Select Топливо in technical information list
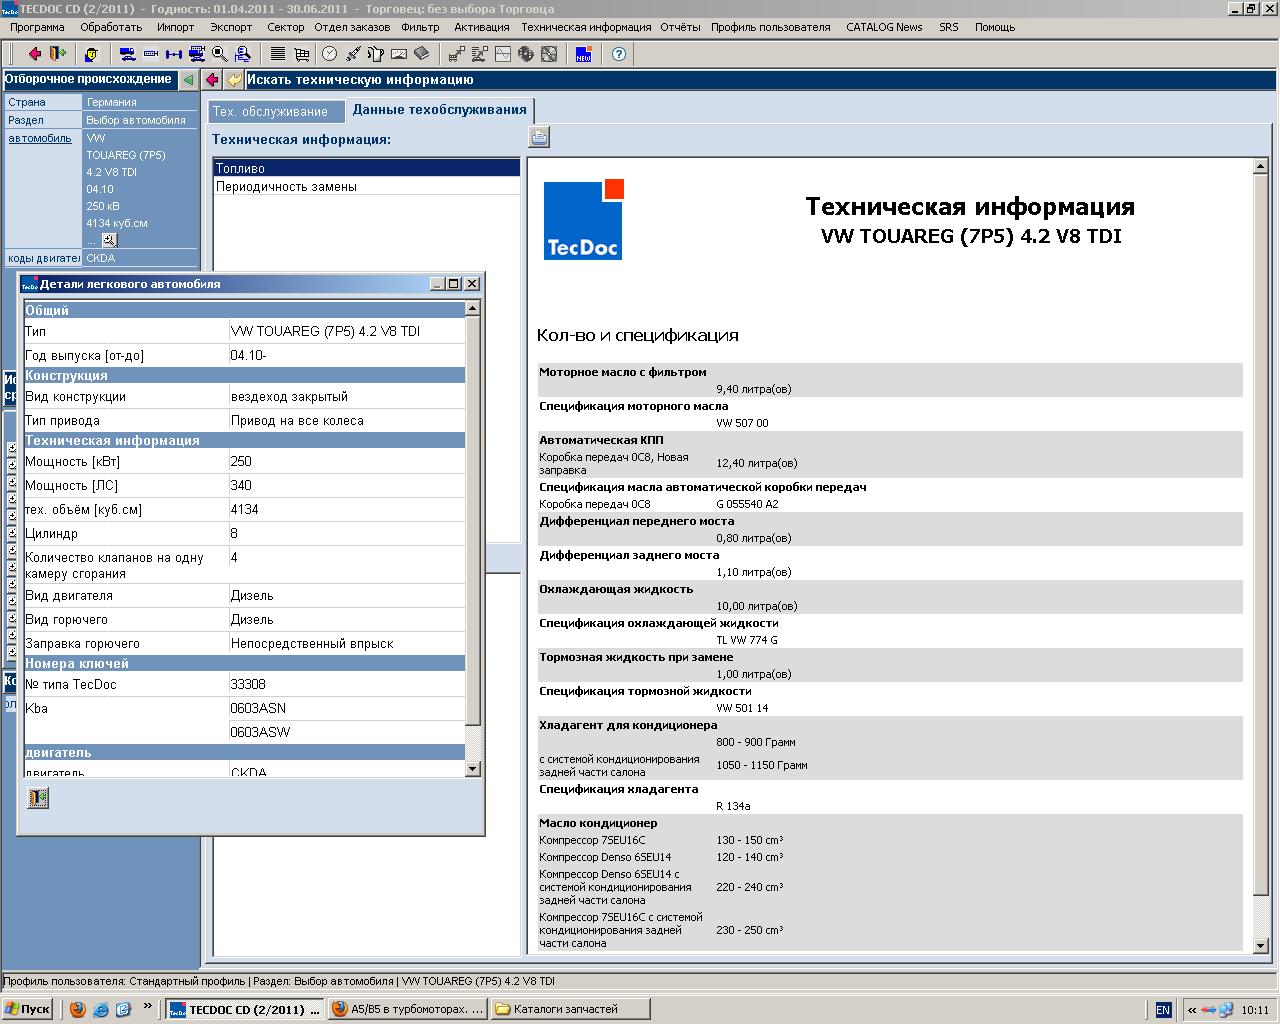1280x1024 pixels. pyautogui.click(x=367, y=168)
